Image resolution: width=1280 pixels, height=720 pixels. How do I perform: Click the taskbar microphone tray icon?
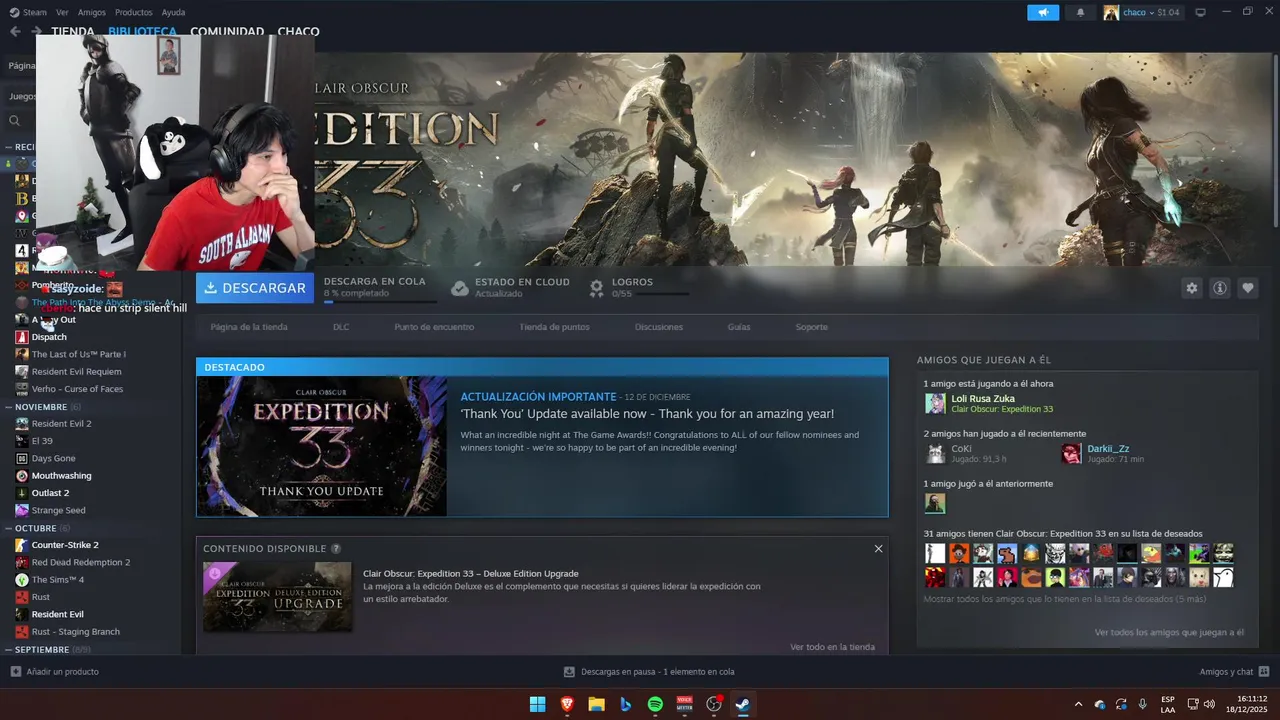(1142, 704)
